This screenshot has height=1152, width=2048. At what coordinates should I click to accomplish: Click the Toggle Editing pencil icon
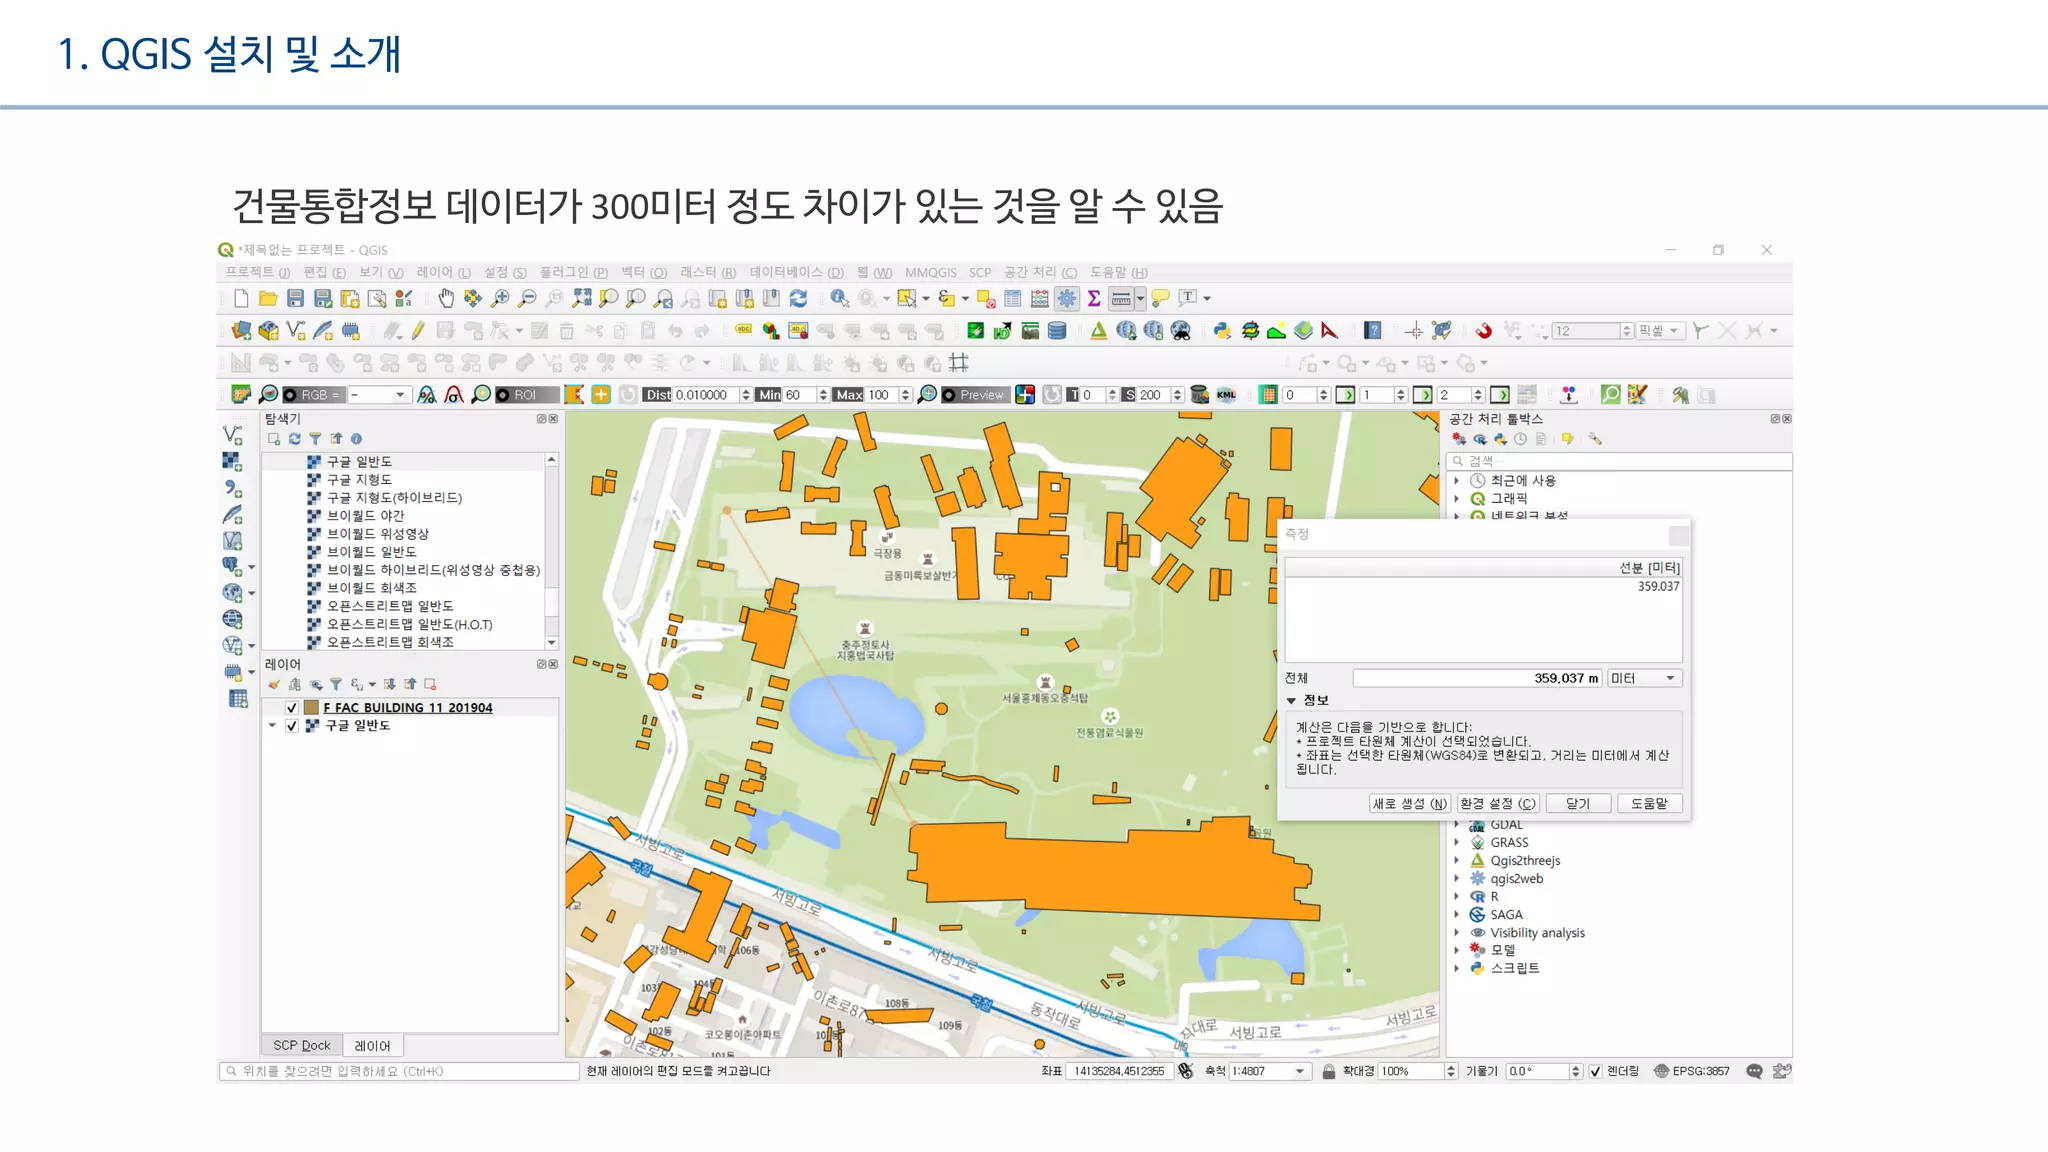click(x=418, y=331)
